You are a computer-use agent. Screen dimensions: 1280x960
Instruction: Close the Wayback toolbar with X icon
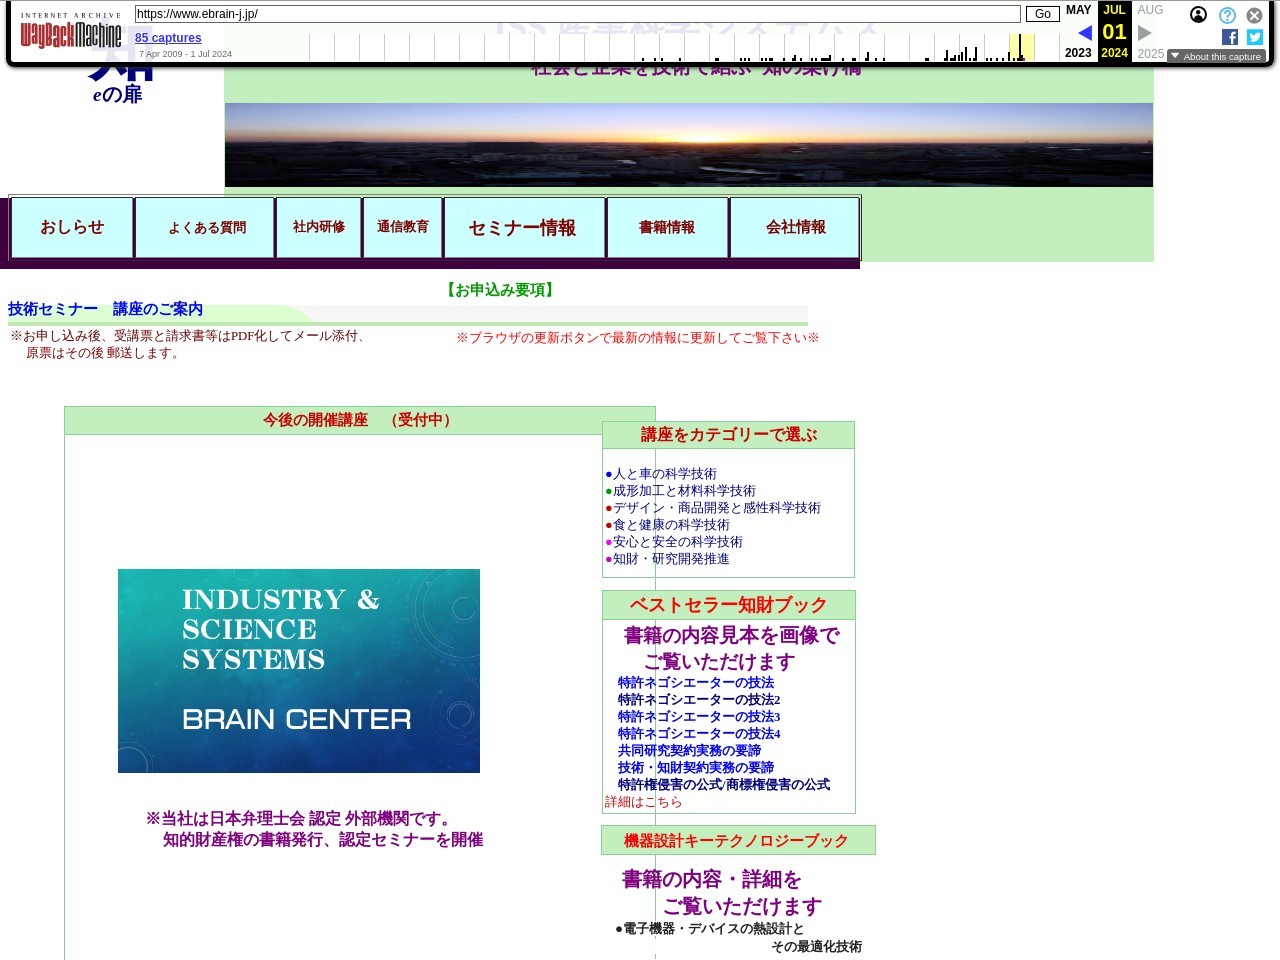point(1254,15)
